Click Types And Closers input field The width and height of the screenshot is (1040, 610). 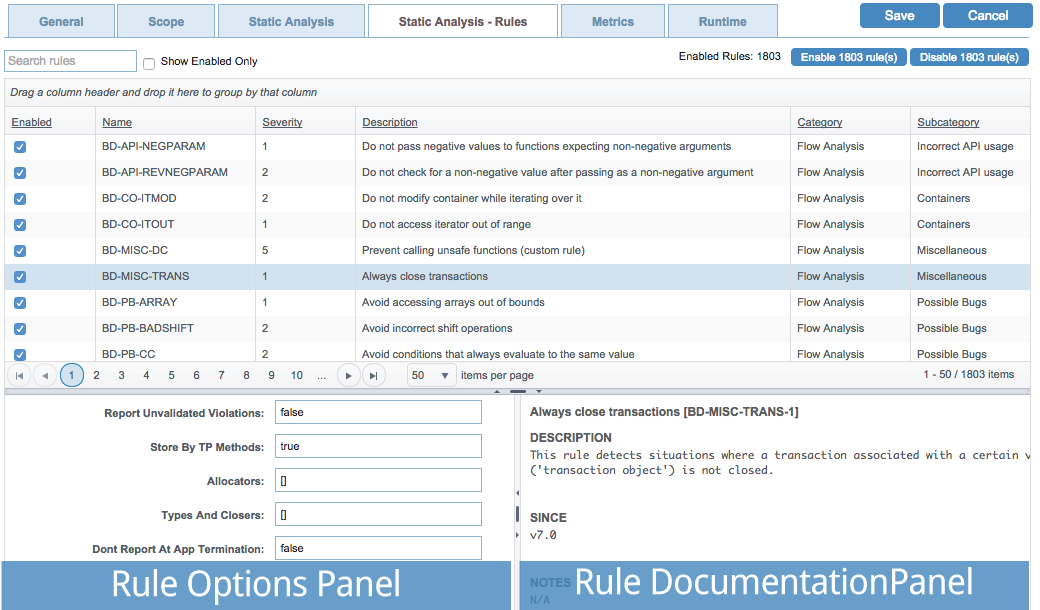click(x=378, y=515)
